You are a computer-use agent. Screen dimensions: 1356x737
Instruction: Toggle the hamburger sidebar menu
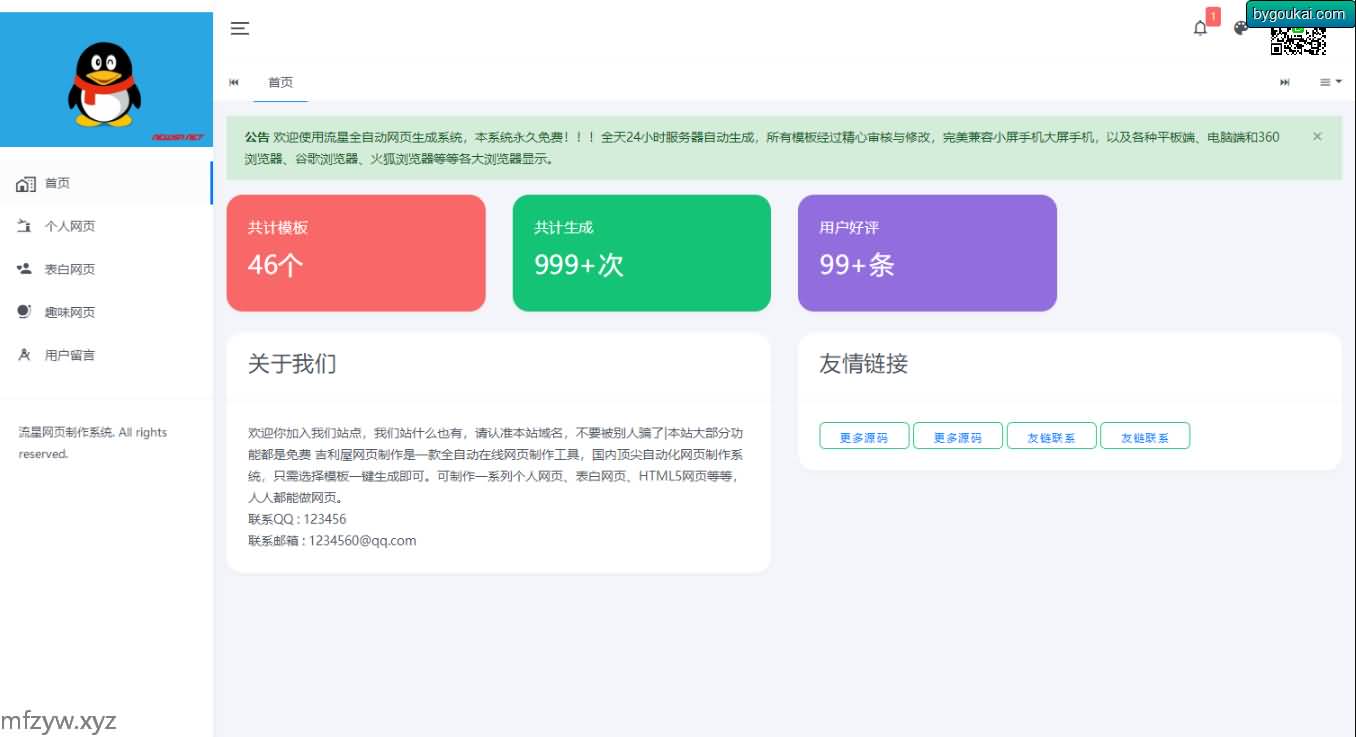point(240,29)
